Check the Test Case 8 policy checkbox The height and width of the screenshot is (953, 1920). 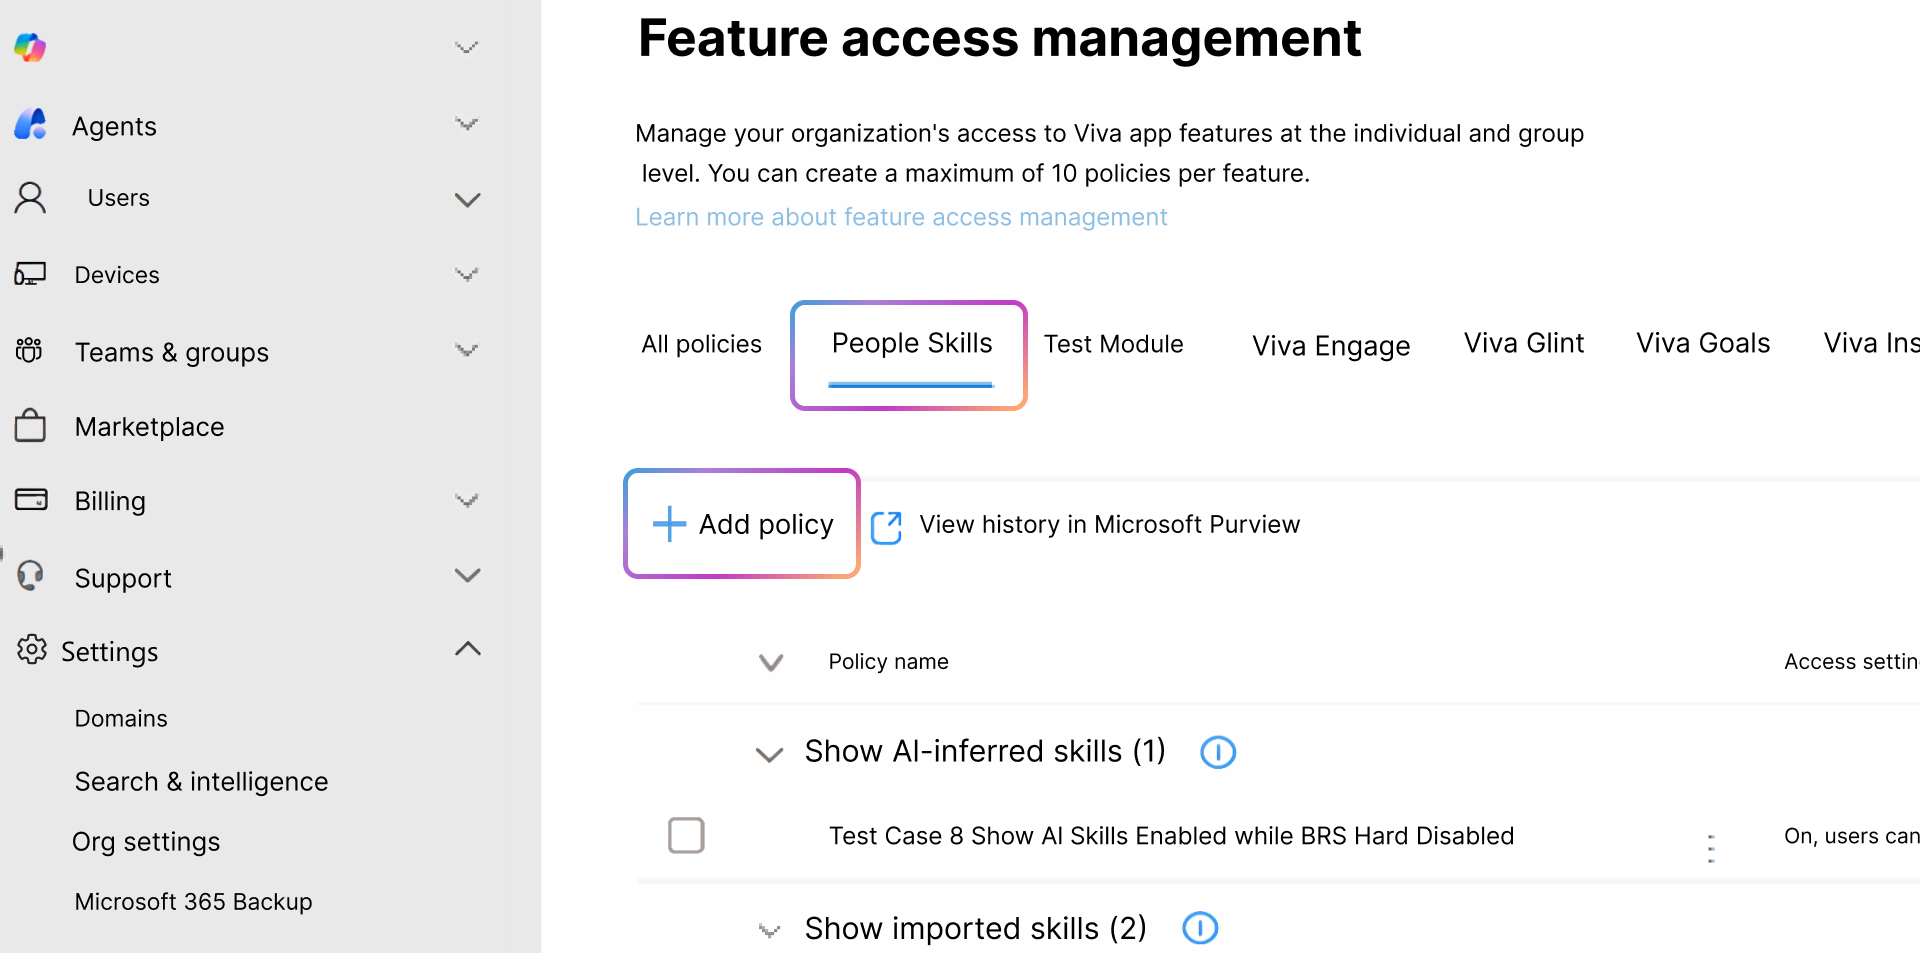point(686,835)
